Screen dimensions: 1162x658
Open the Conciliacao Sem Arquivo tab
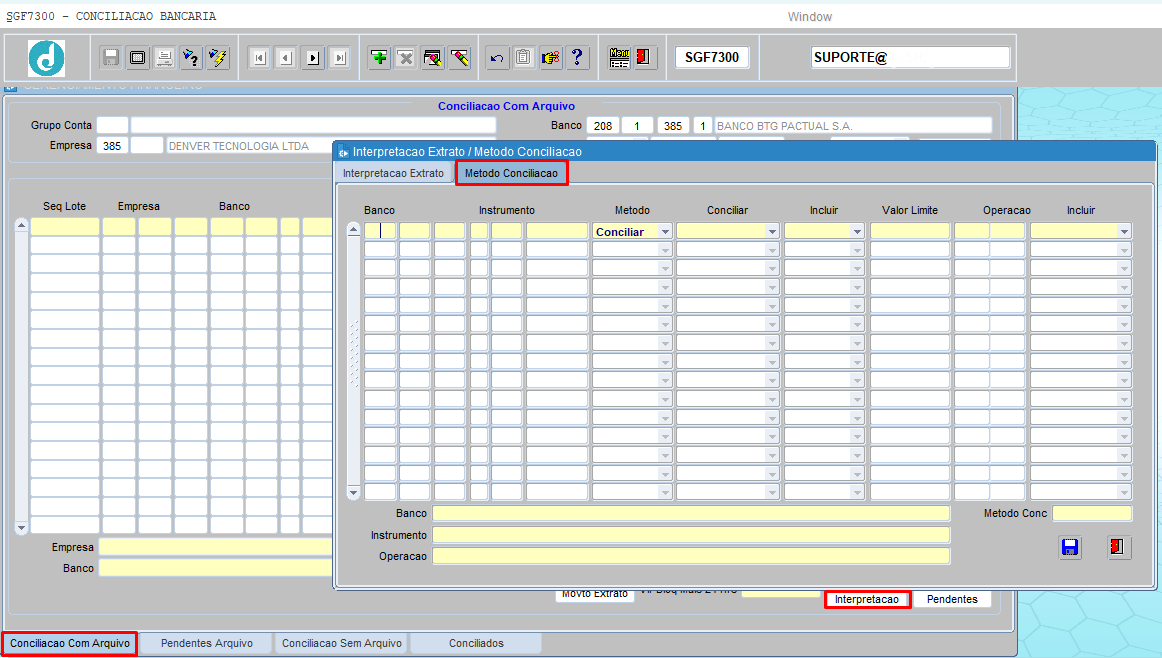pyautogui.click(x=342, y=643)
